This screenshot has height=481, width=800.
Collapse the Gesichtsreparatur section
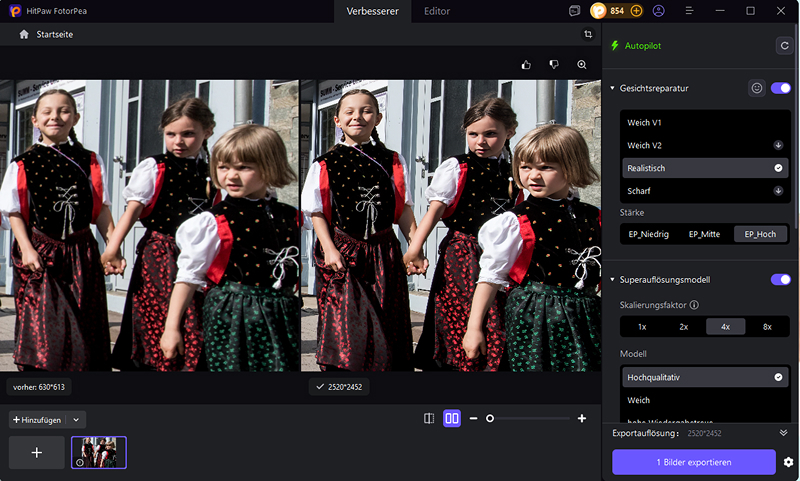pos(612,88)
